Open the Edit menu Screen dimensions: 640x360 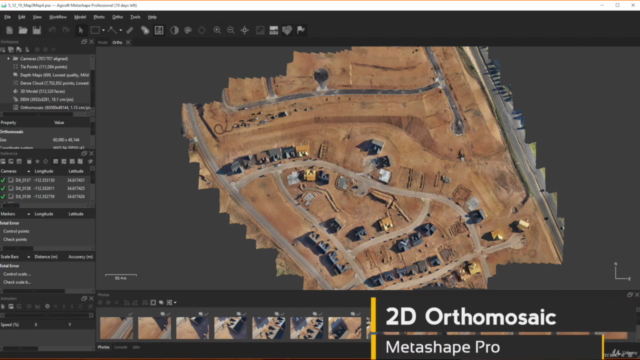[22, 17]
